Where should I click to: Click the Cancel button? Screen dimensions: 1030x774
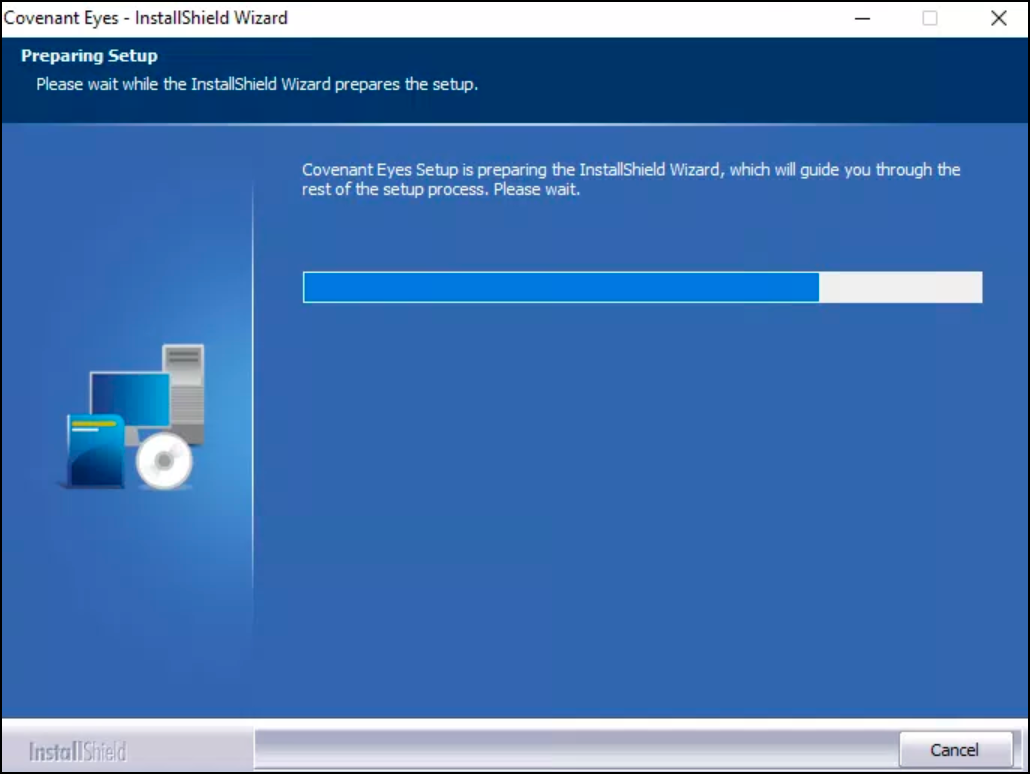[x=955, y=750]
